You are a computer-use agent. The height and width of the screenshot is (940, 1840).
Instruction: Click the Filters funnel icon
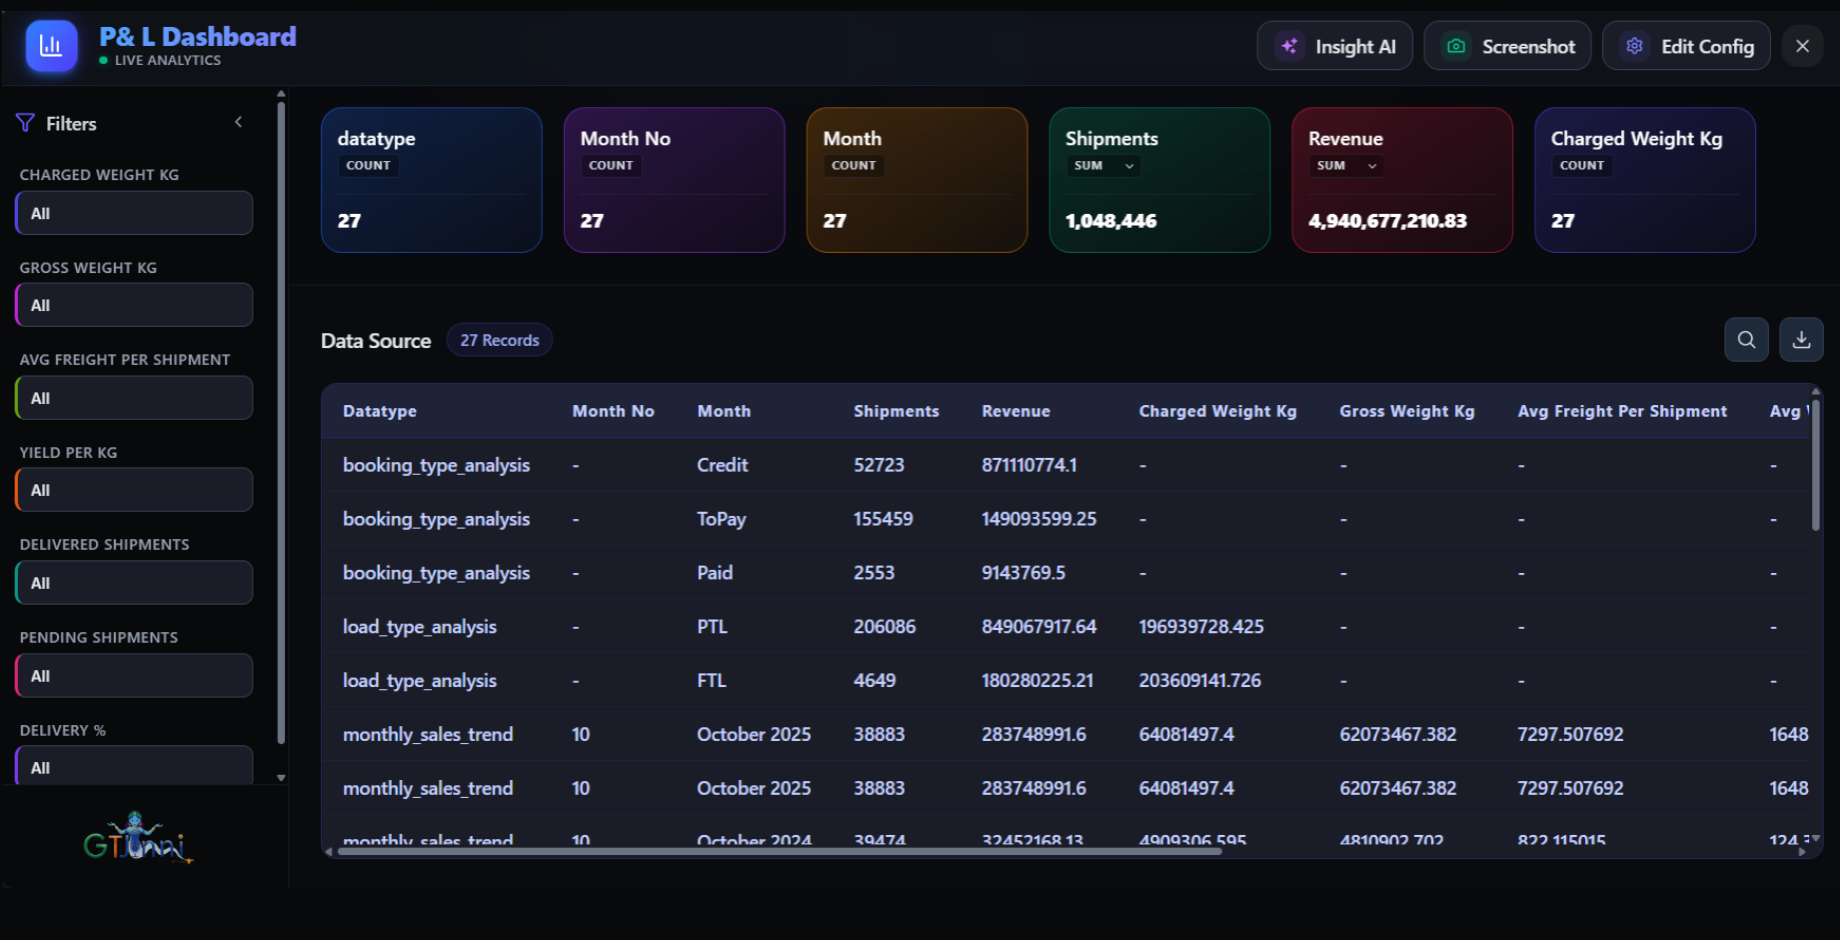[x=26, y=123]
